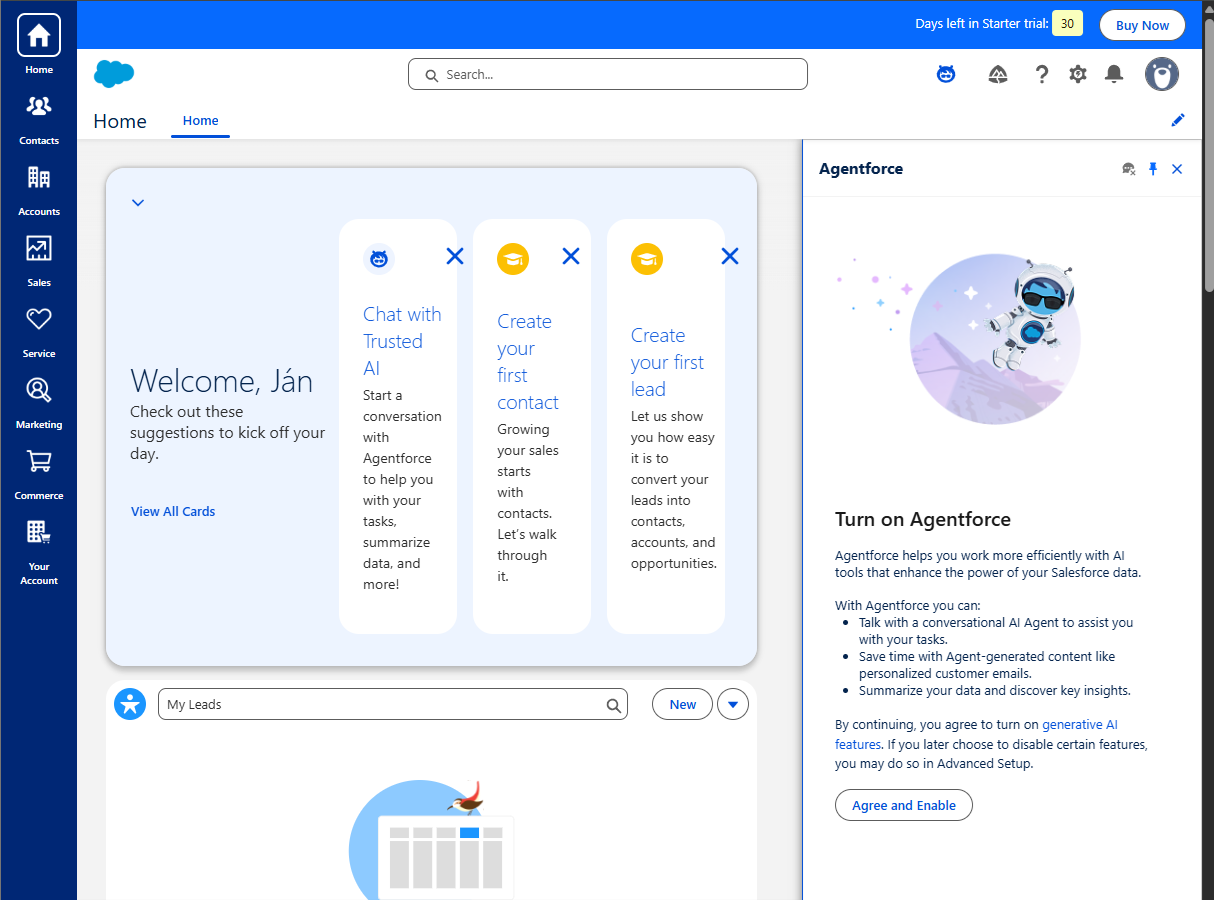Image resolution: width=1214 pixels, height=900 pixels.
Task: Open the generative AI features link
Action: 976,734
